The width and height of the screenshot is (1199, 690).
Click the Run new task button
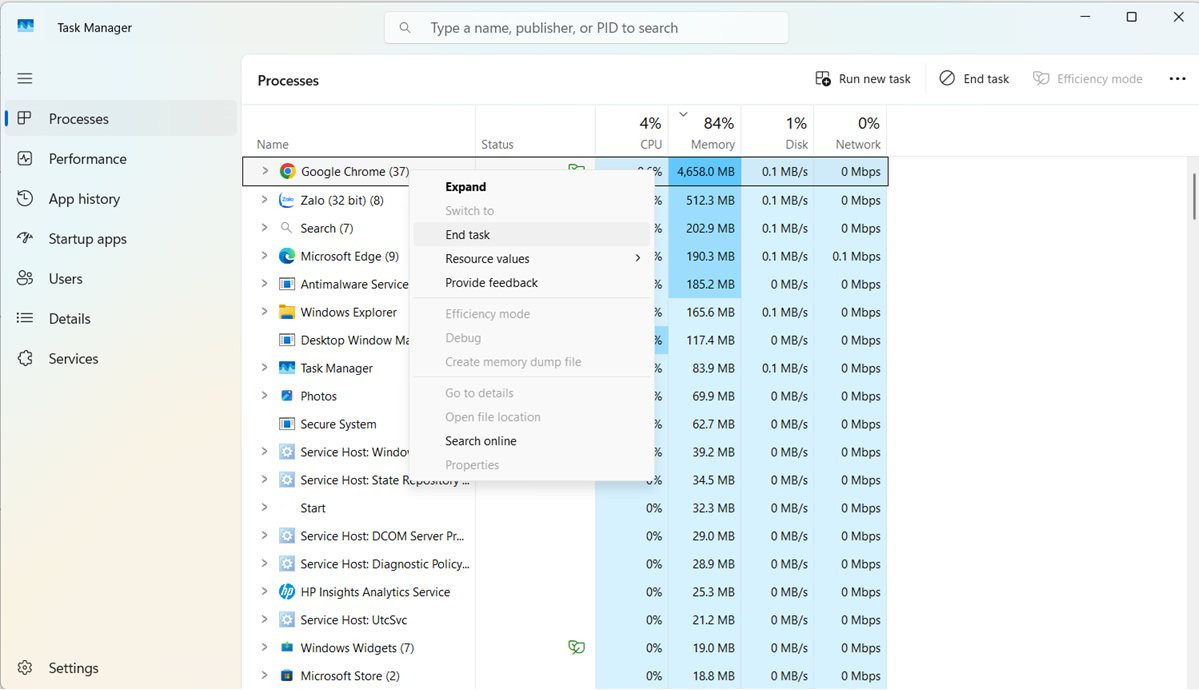[x=863, y=79]
